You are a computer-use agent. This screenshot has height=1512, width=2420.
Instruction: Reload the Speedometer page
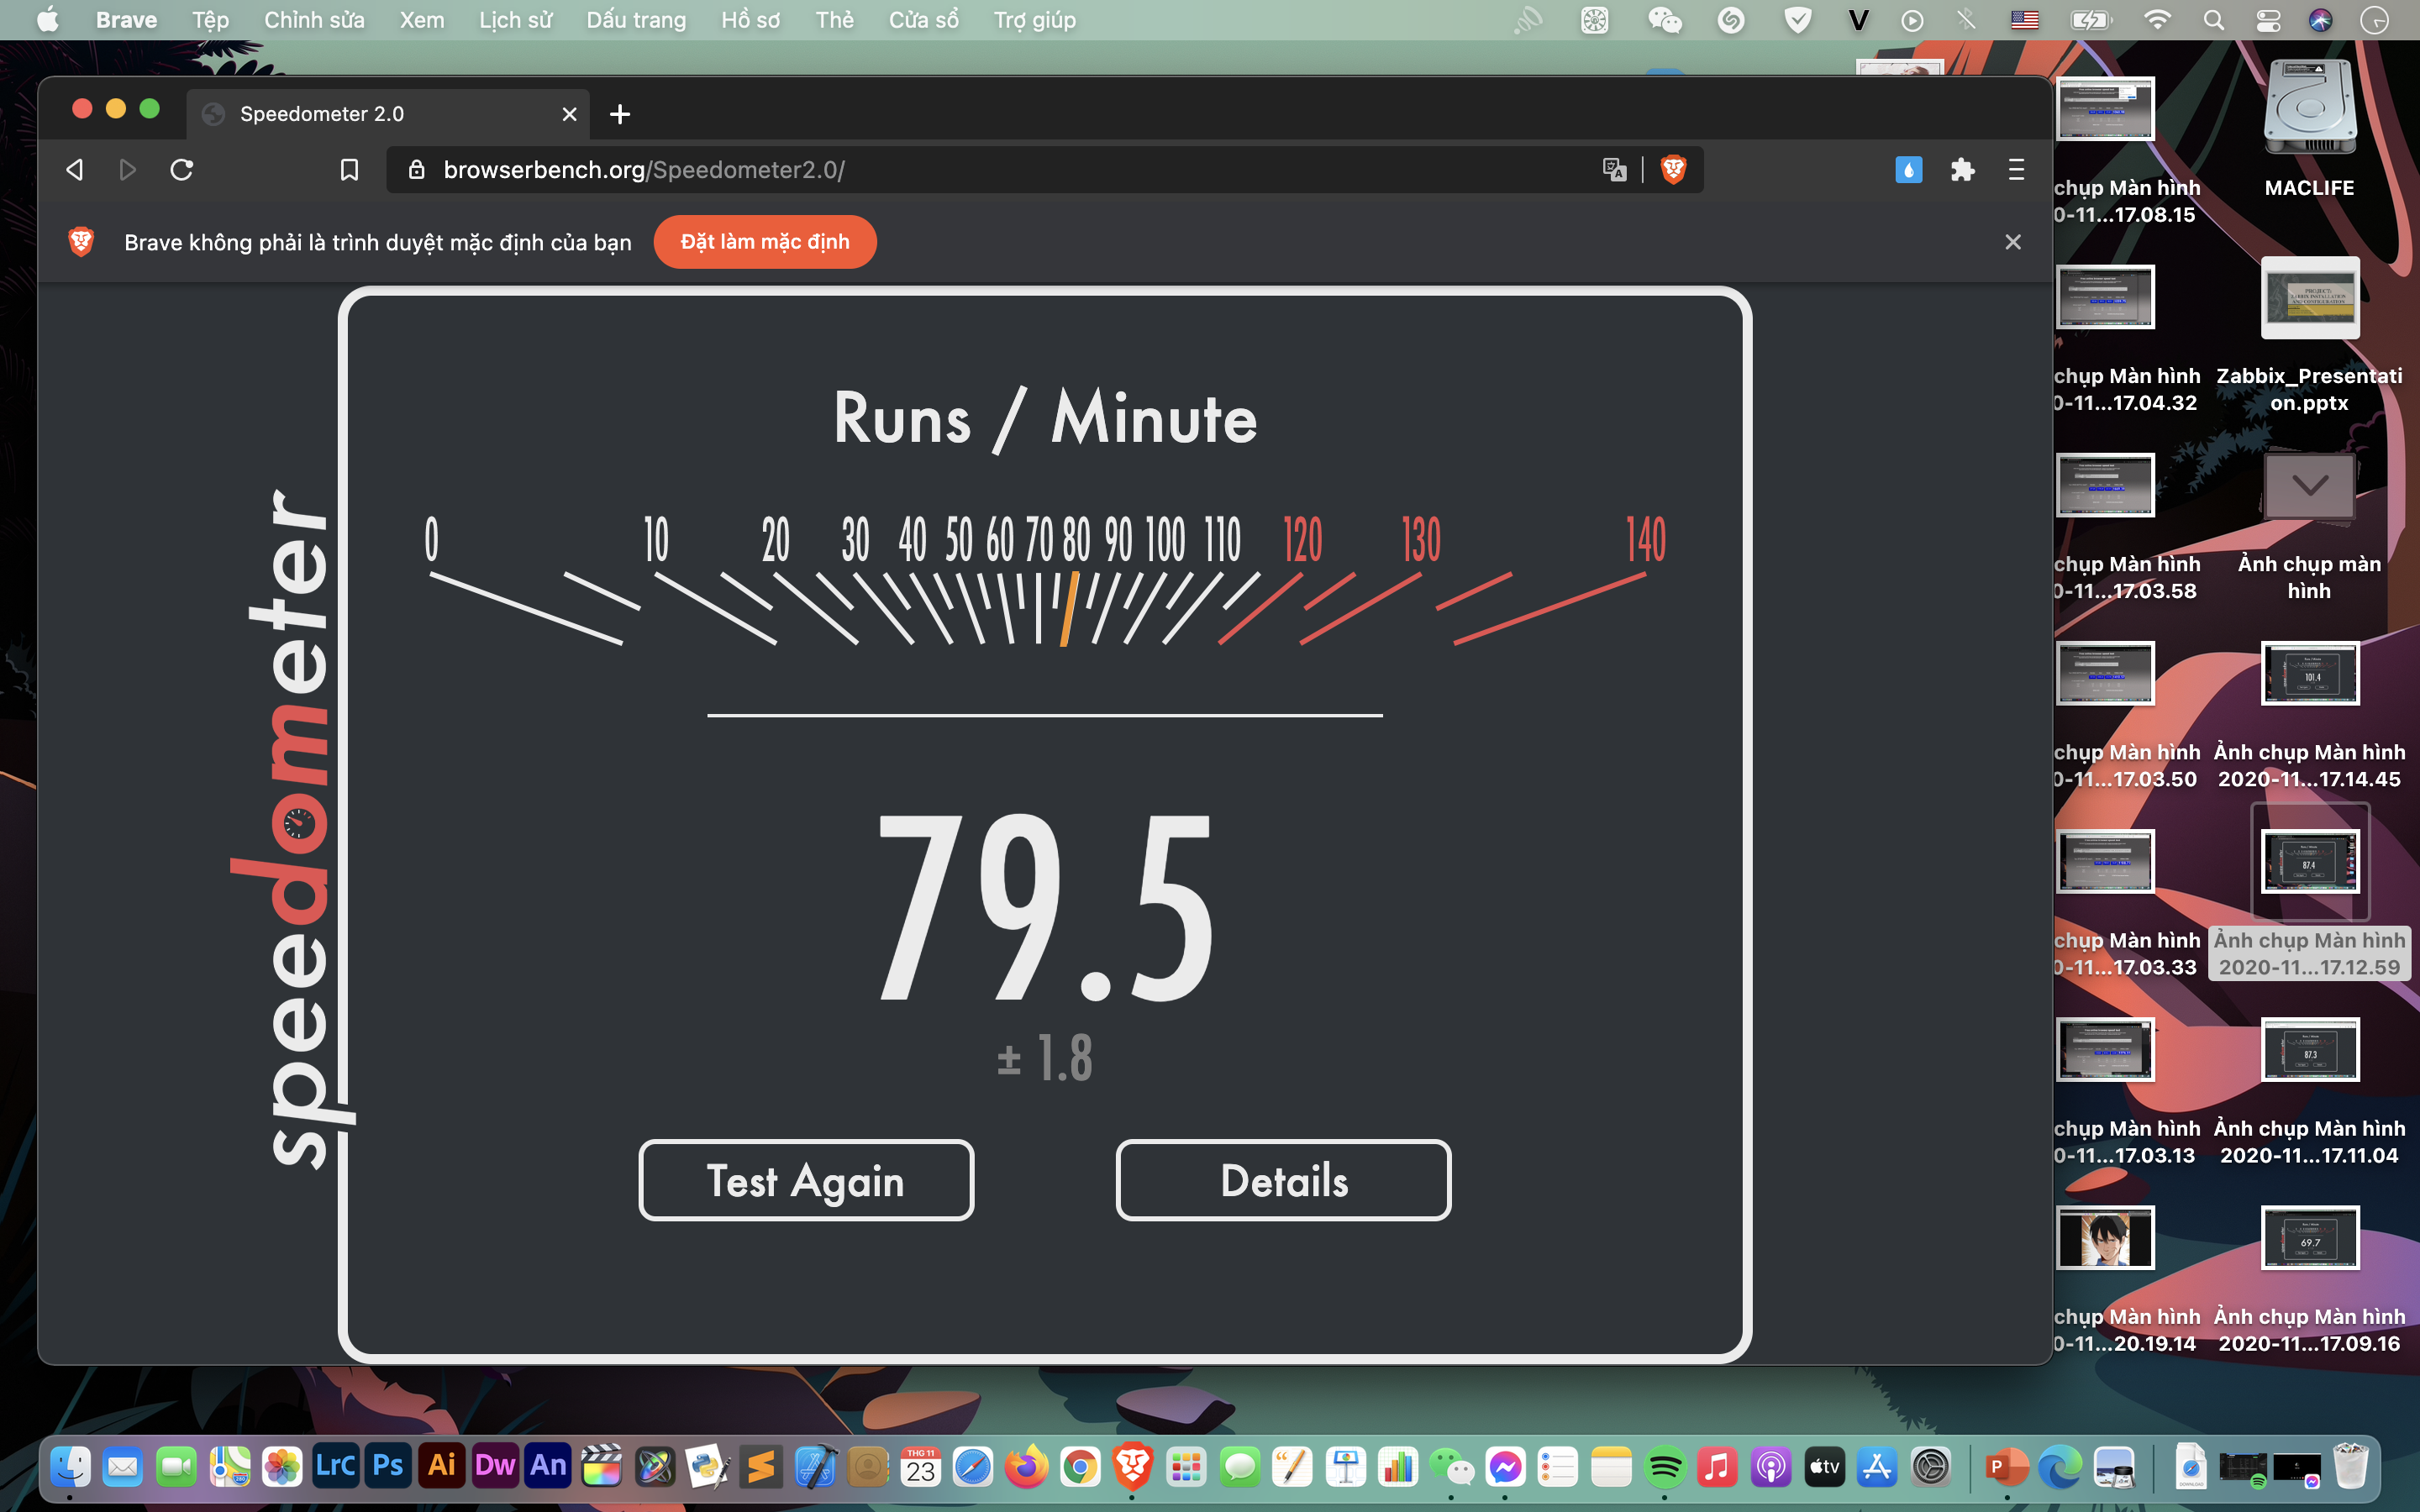point(181,170)
